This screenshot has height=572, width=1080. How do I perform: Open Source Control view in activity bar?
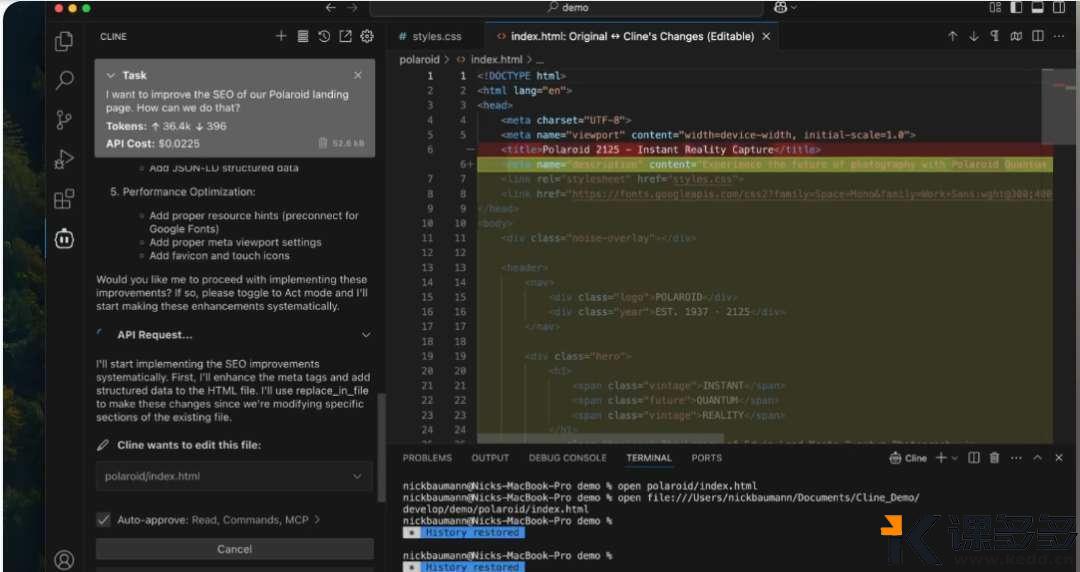(x=64, y=120)
